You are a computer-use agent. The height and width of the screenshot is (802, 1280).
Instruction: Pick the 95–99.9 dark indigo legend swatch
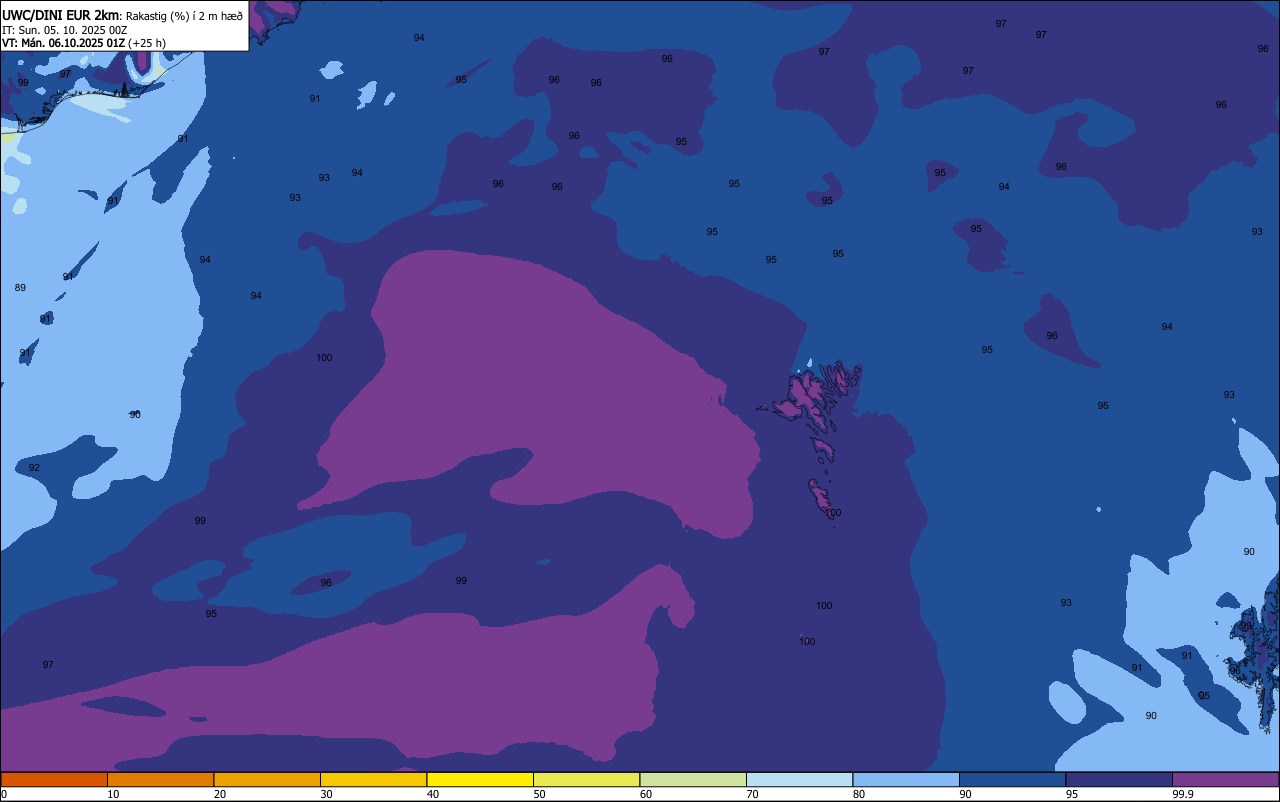(1119, 779)
